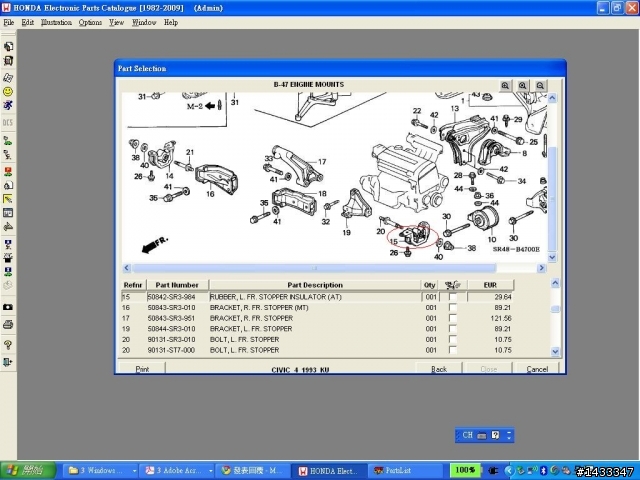Show hidden tray icons with the chevron
This screenshot has width=640, height=480.
pyautogui.click(x=509, y=471)
